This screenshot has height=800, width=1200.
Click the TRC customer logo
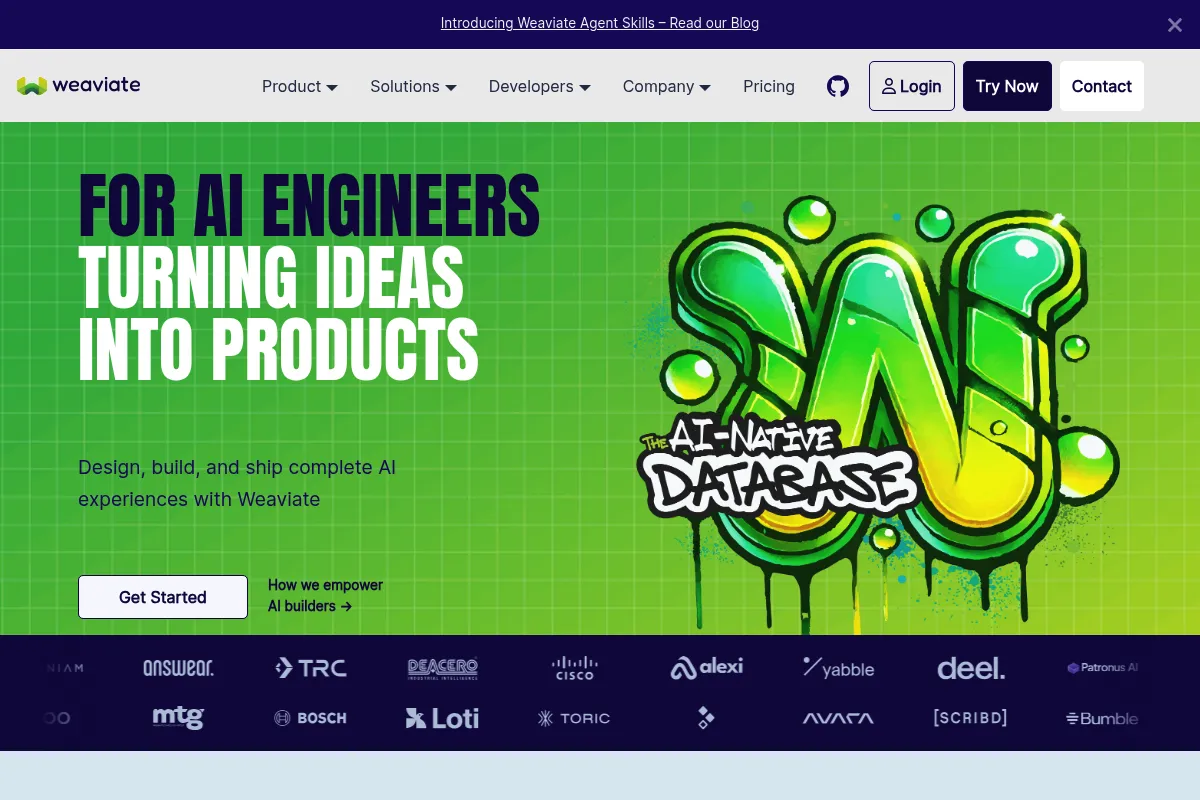point(311,668)
